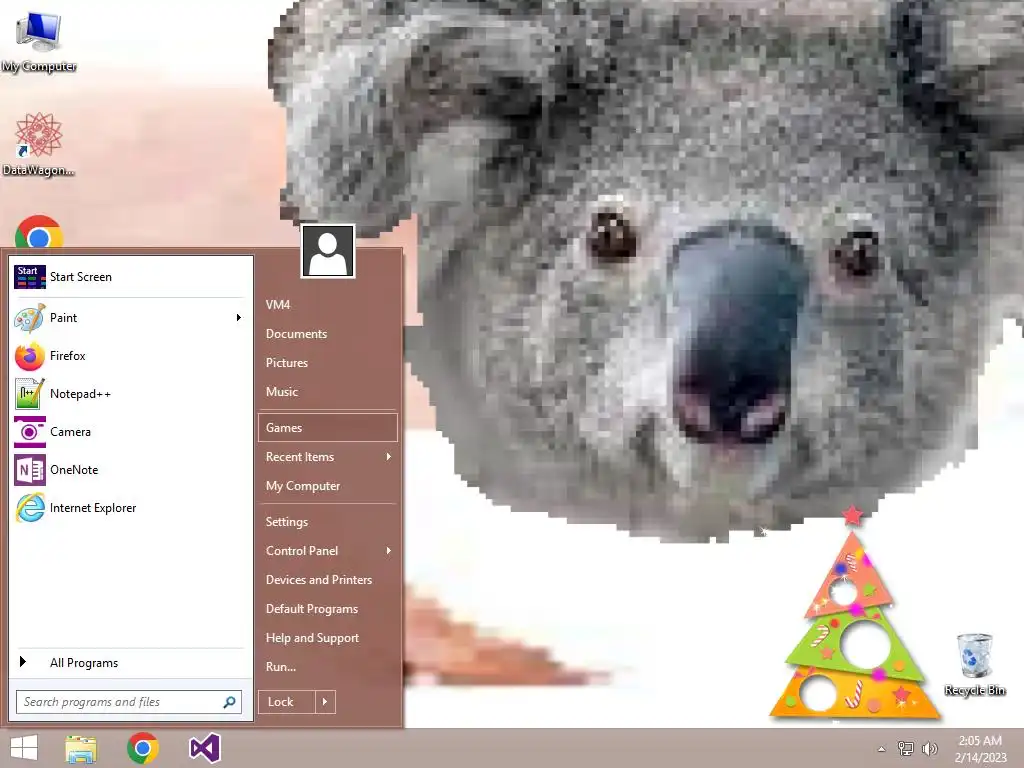
Task: Open Pictures from the start menu
Action: [x=287, y=363]
